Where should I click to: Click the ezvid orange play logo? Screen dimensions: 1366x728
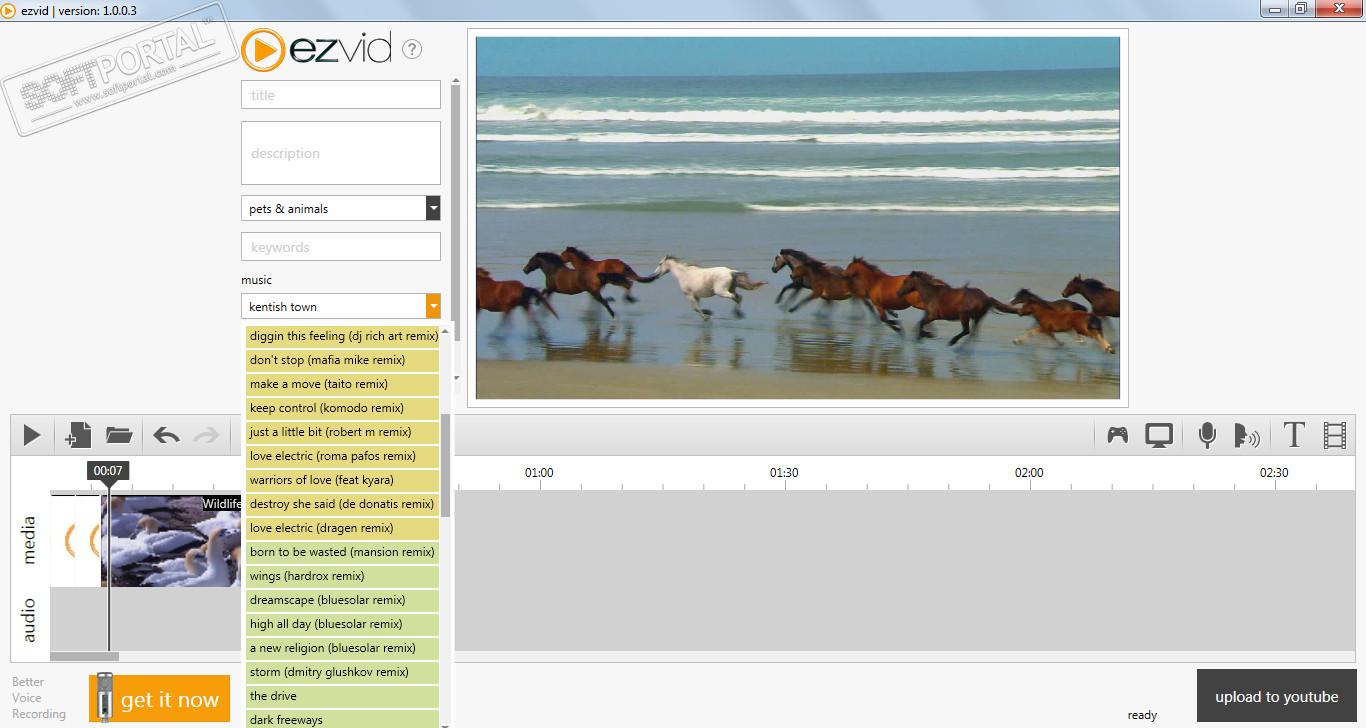(x=263, y=50)
